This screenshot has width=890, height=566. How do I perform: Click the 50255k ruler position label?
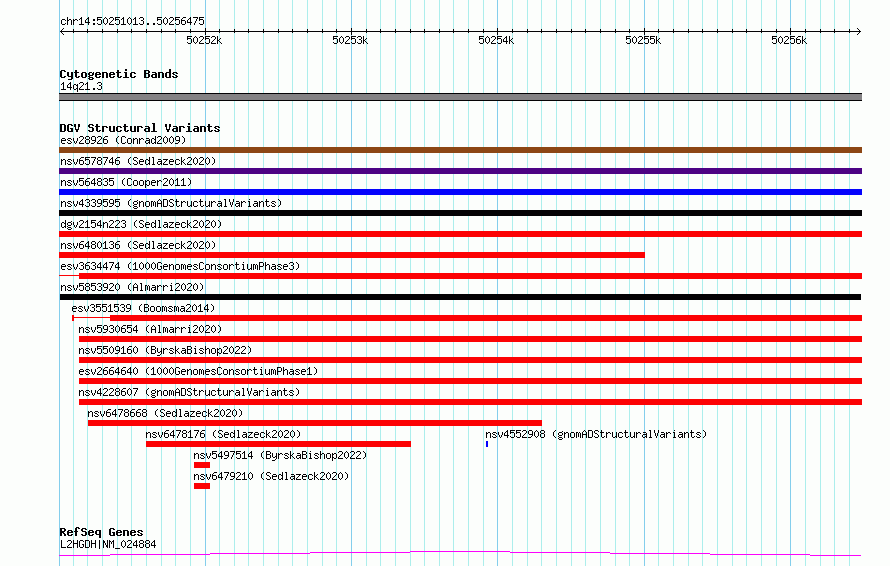[x=643, y=40]
